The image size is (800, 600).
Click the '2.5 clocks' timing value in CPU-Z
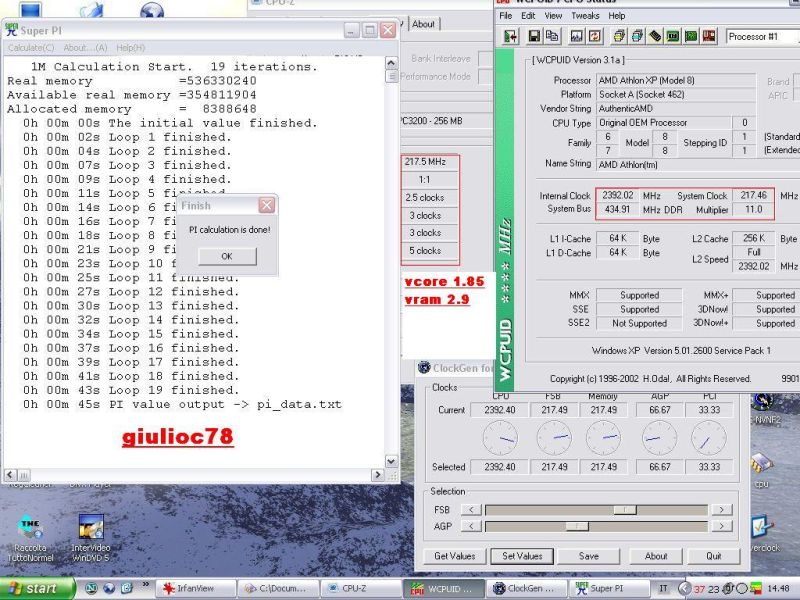pos(425,197)
